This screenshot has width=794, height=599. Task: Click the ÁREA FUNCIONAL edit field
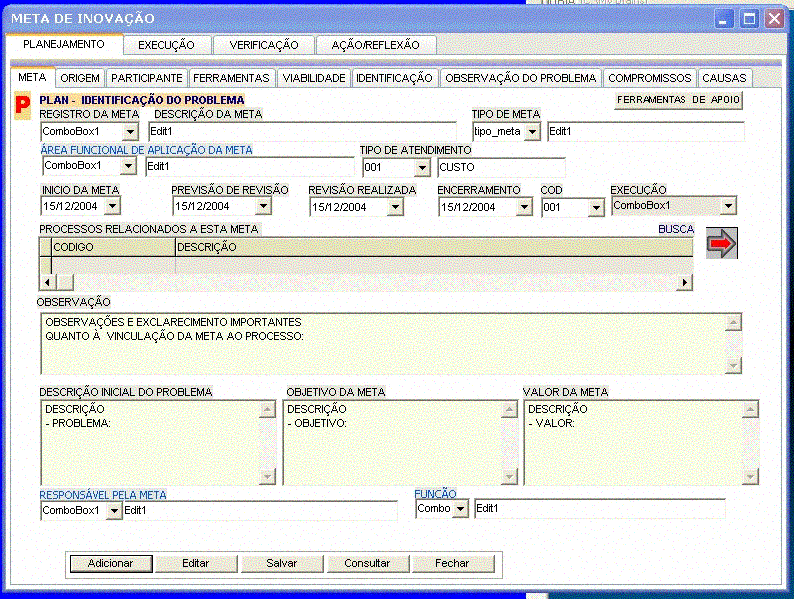click(250, 167)
